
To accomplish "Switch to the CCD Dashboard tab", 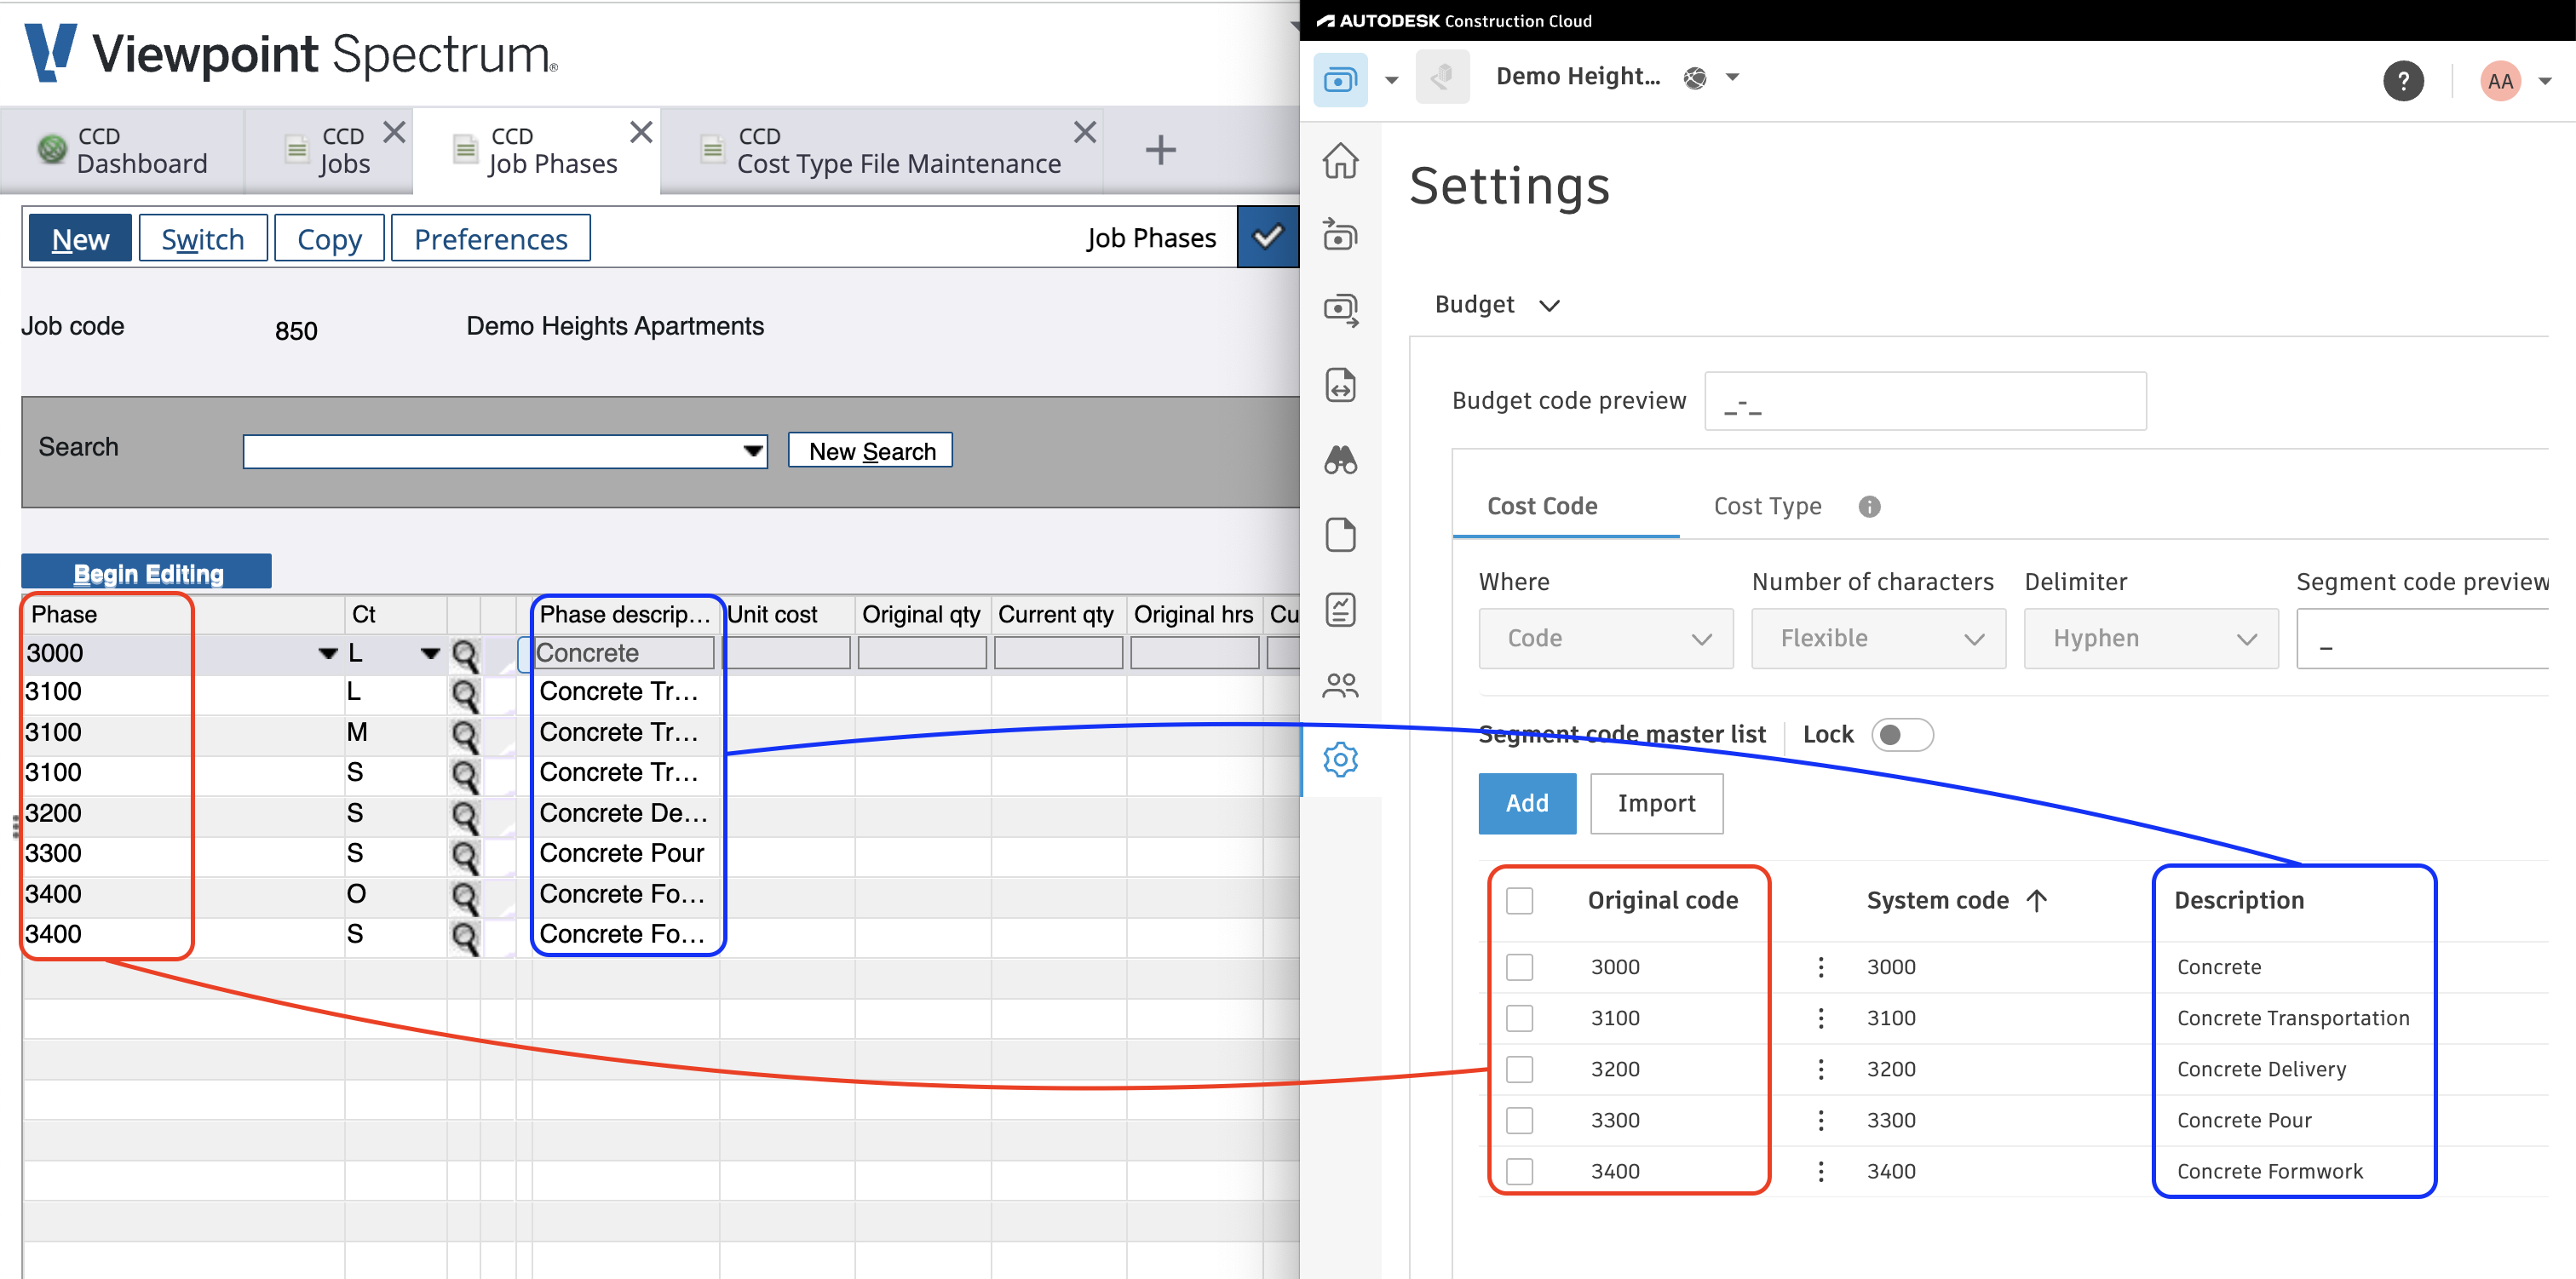I will (x=122, y=150).
